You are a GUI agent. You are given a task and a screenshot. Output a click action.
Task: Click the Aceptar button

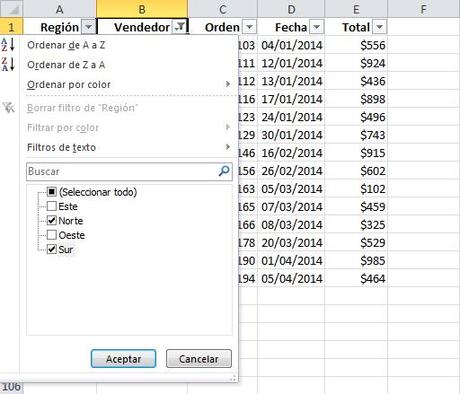(123, 359)
